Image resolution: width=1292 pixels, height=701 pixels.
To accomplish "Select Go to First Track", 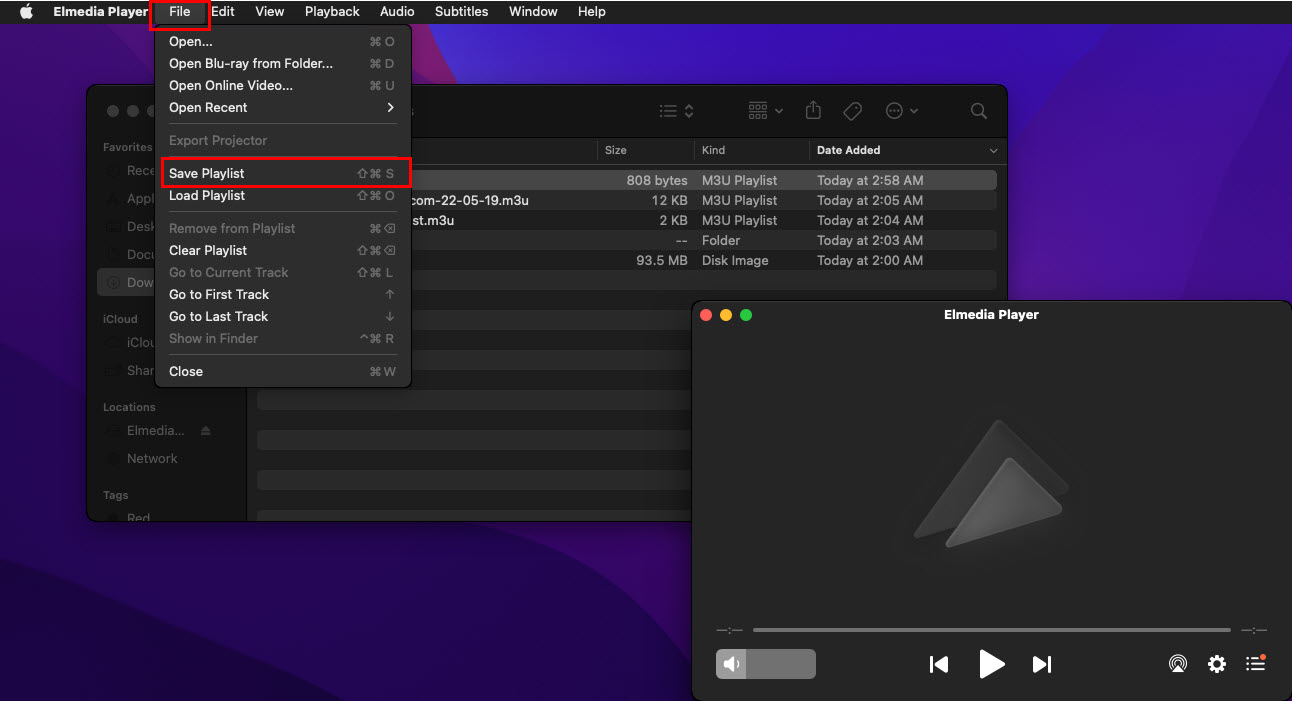I will (283, 294).
